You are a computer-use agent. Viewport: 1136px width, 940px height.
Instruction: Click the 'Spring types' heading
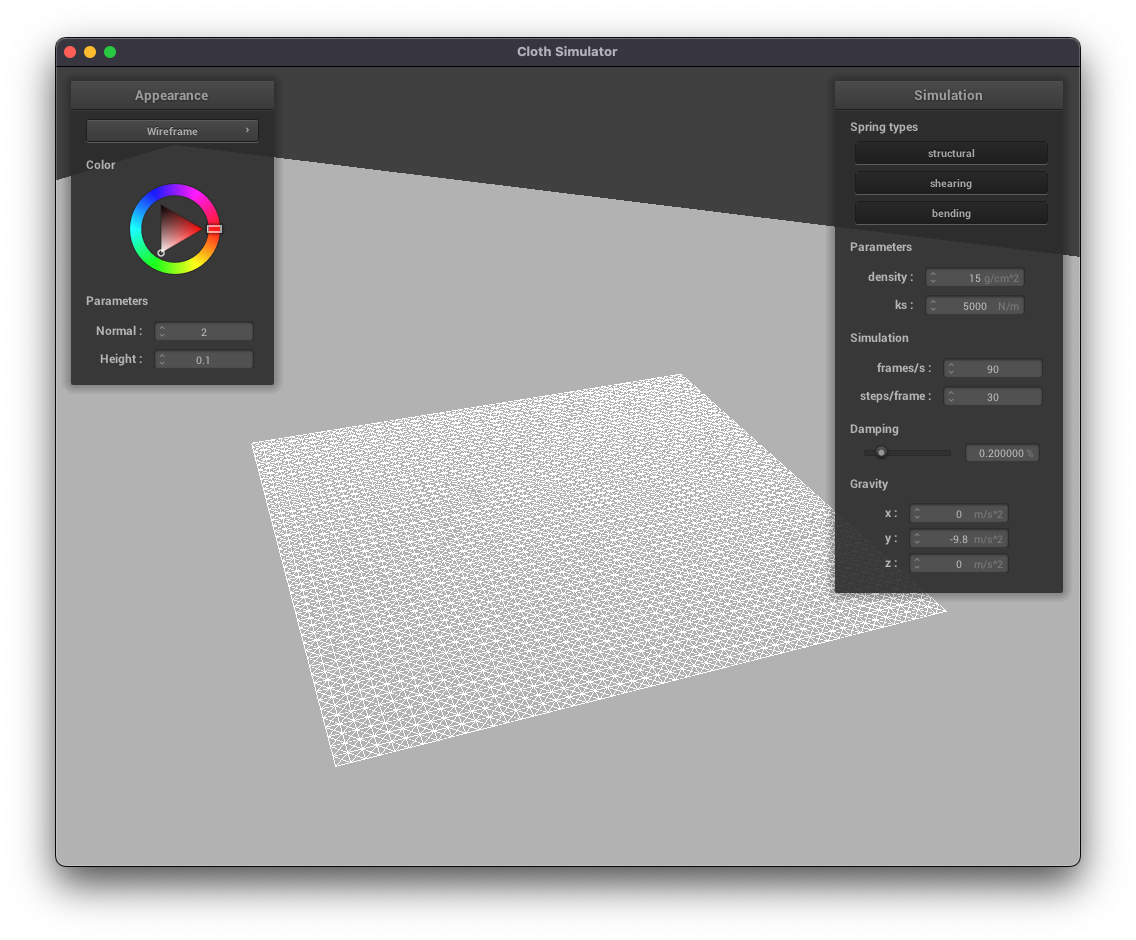(x=884, y=127)
